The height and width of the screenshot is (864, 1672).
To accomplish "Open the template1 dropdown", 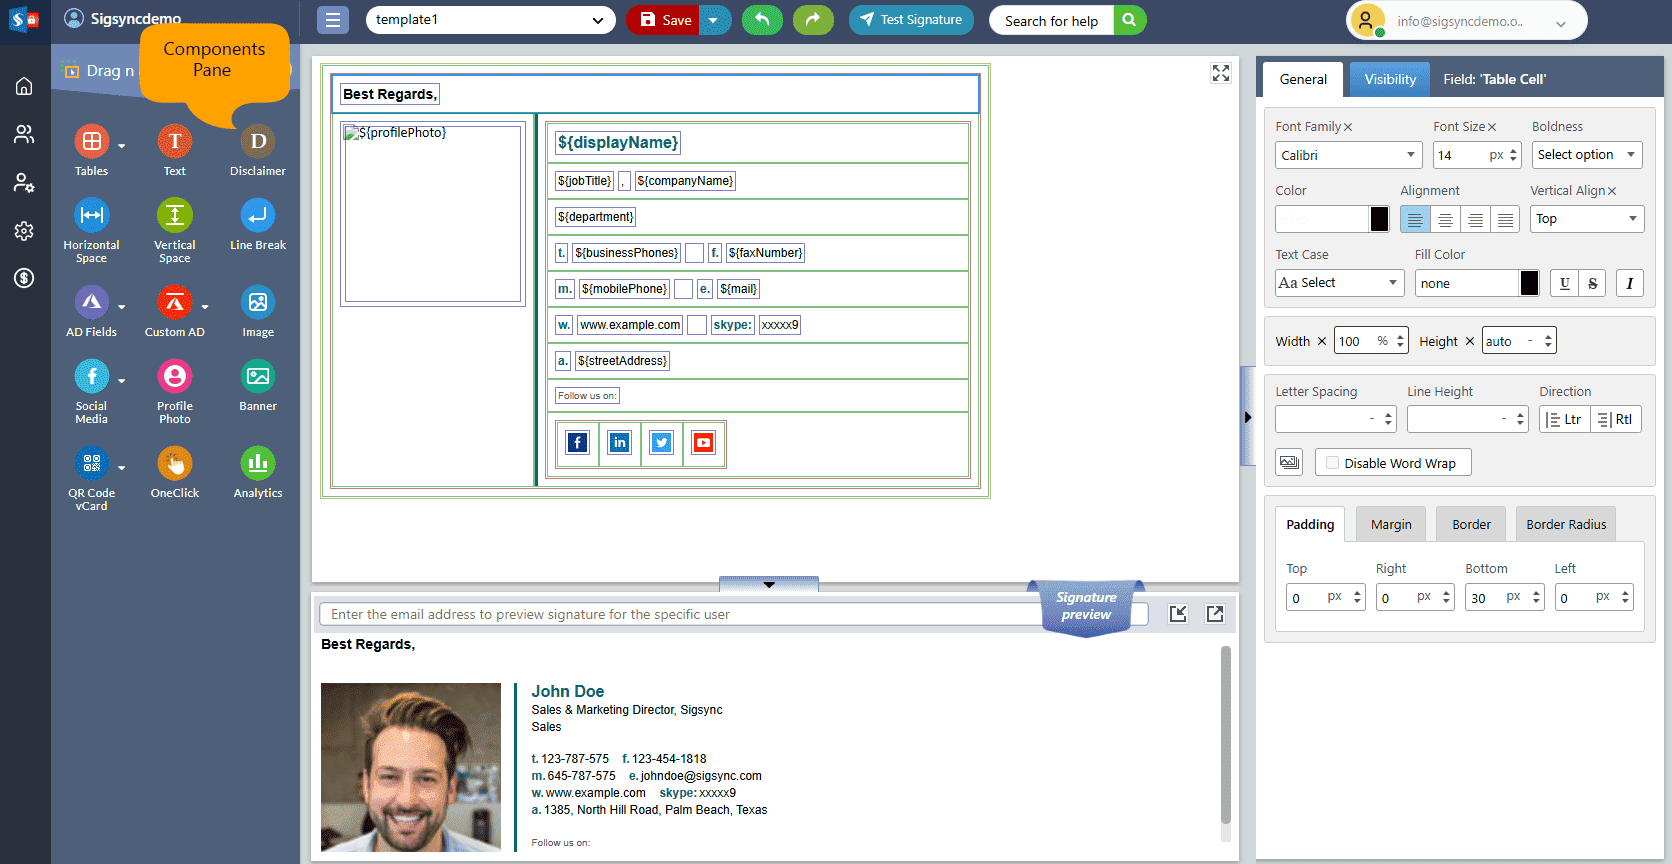I will coord(490,20).
